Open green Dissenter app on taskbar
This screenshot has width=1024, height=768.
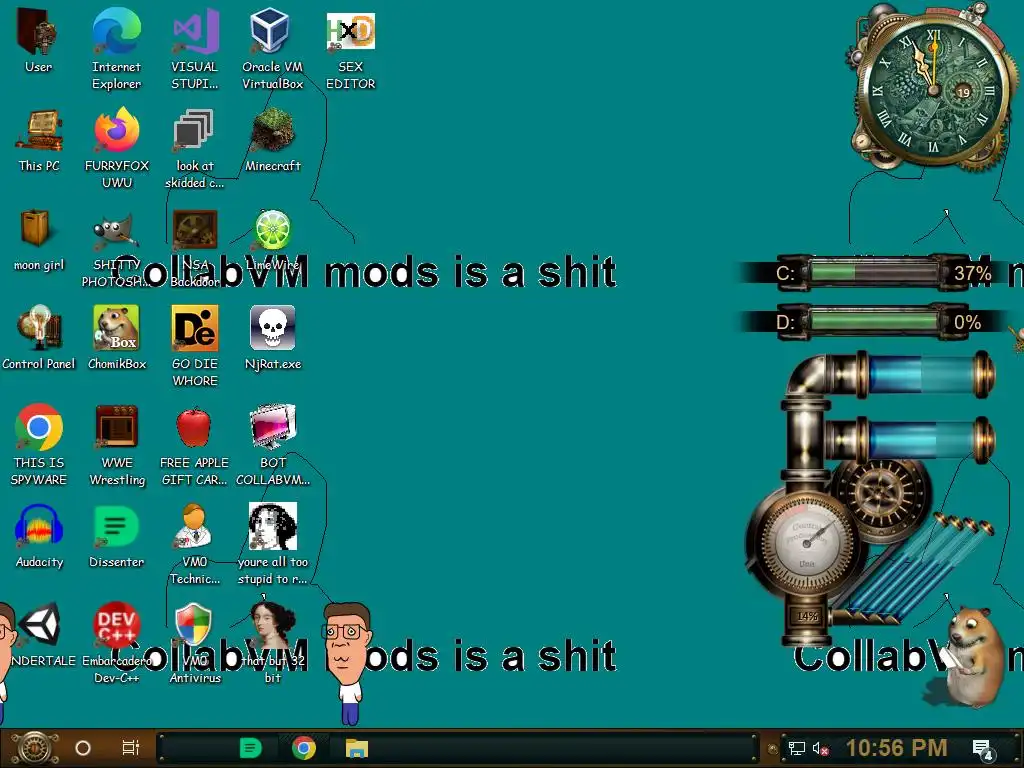click(x=251, y=748)
